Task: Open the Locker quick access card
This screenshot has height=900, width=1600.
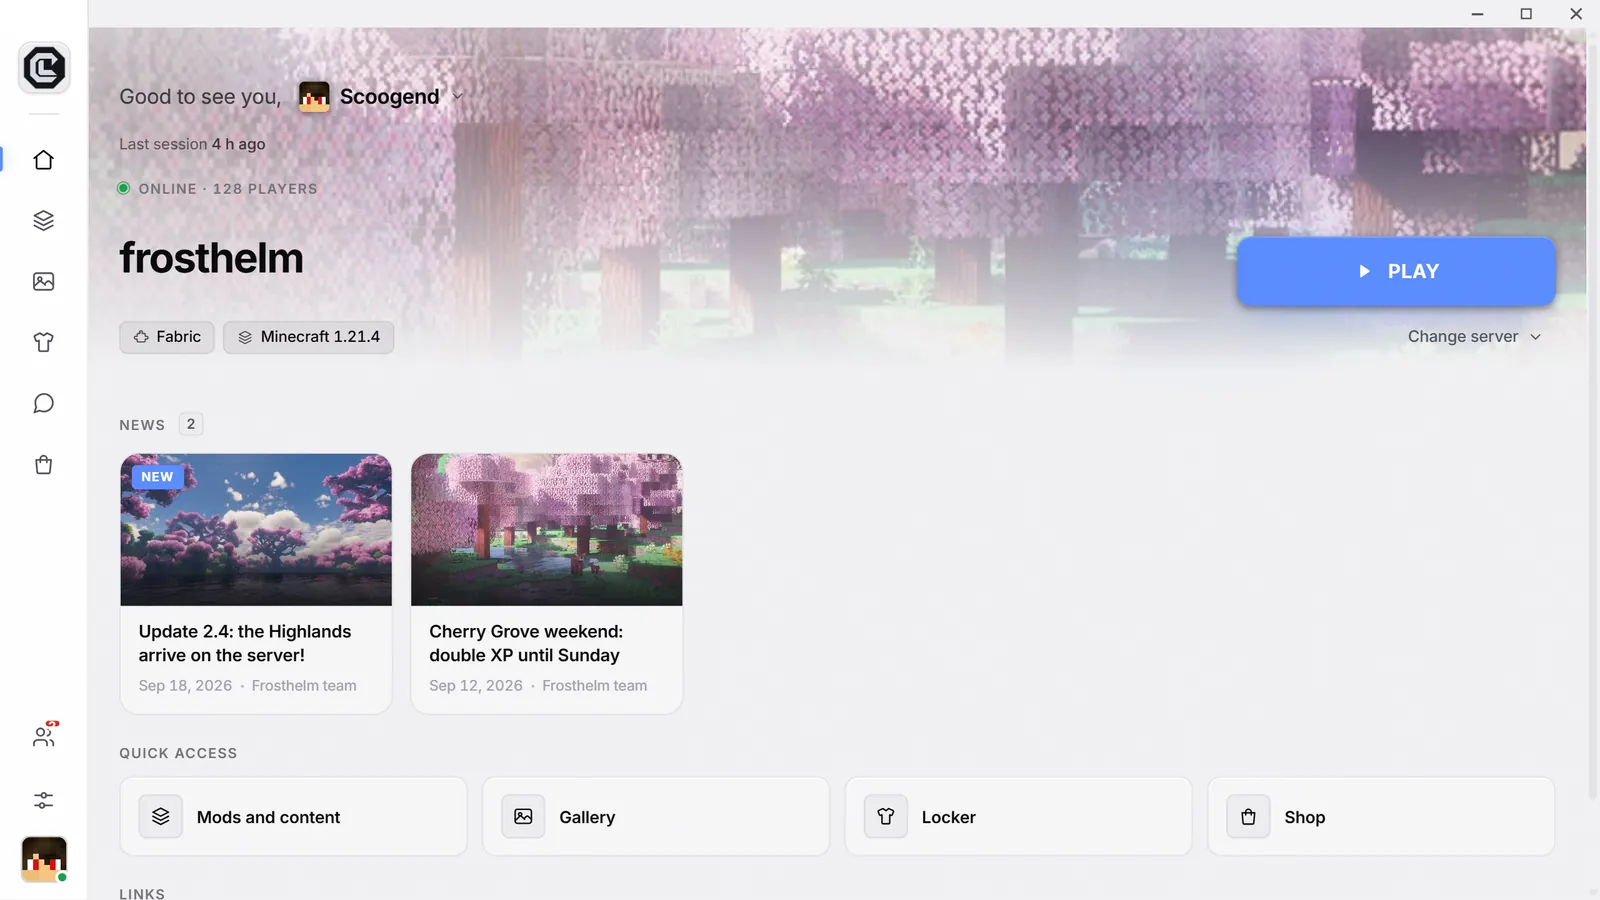Action: 1019,817
